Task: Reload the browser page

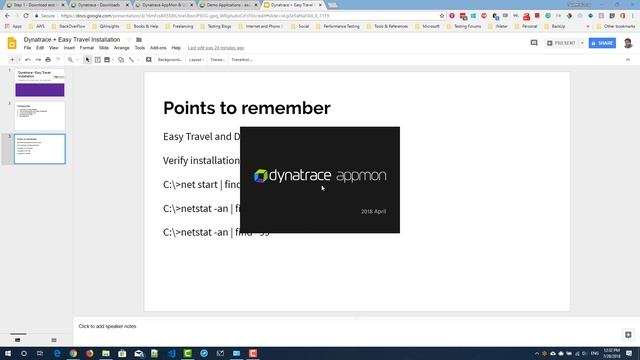Action: pos(26,16)
